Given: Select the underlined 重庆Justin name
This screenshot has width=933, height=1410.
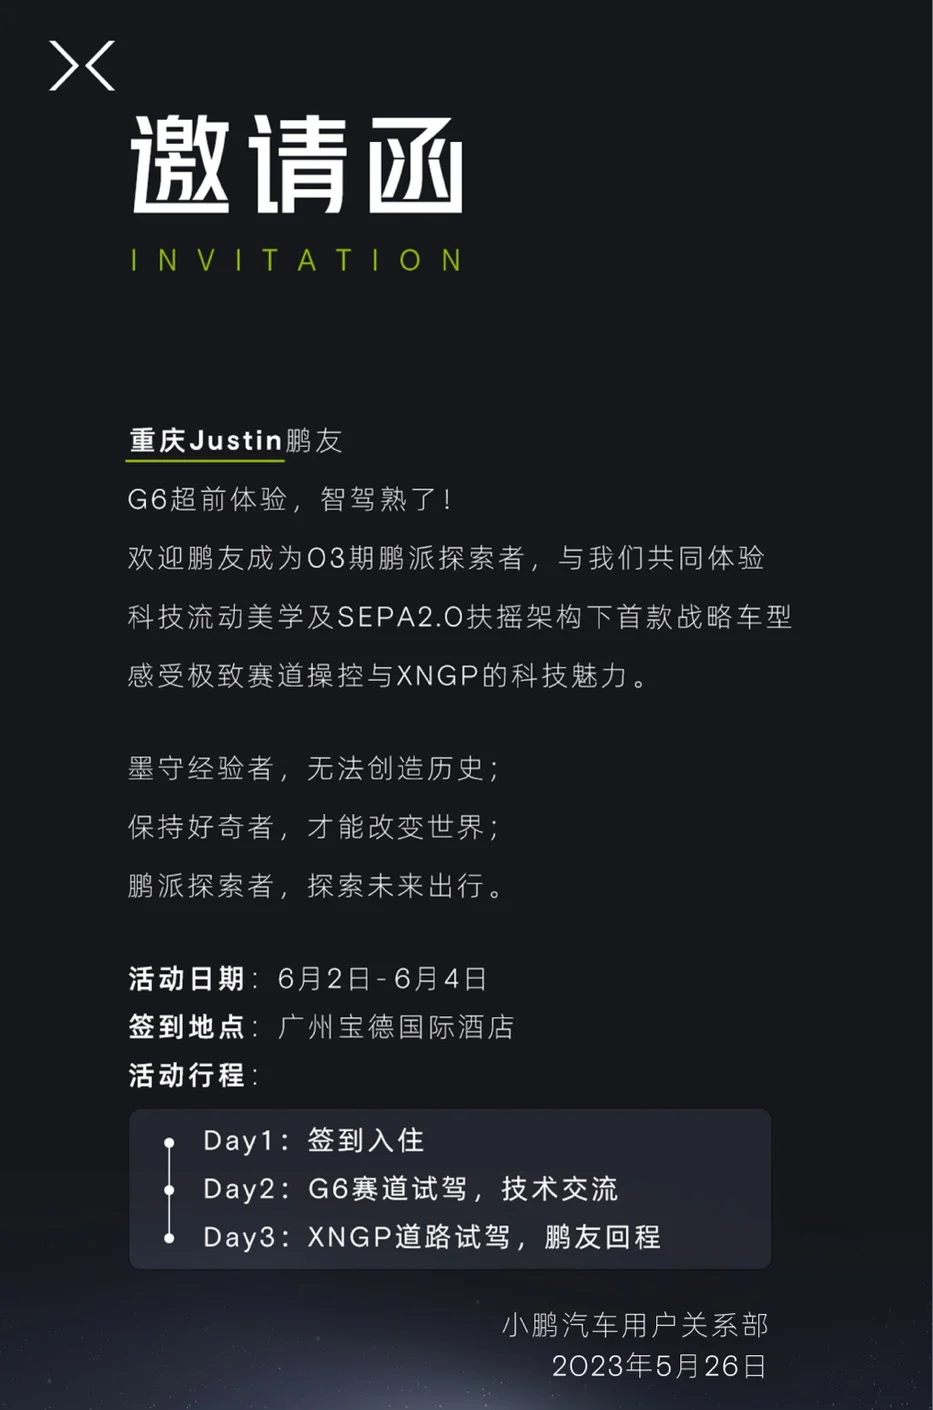Looking at the screenshot, I should pos(205,441).
